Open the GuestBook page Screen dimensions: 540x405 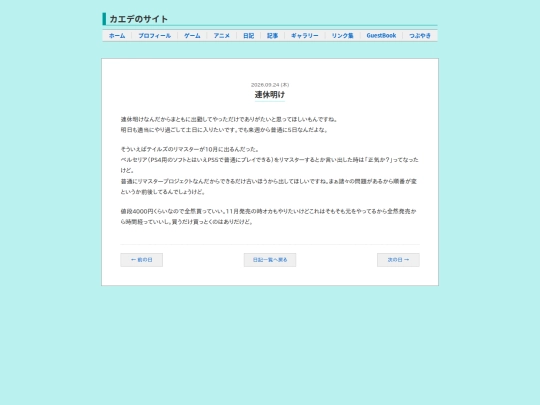tap(381, 35)
